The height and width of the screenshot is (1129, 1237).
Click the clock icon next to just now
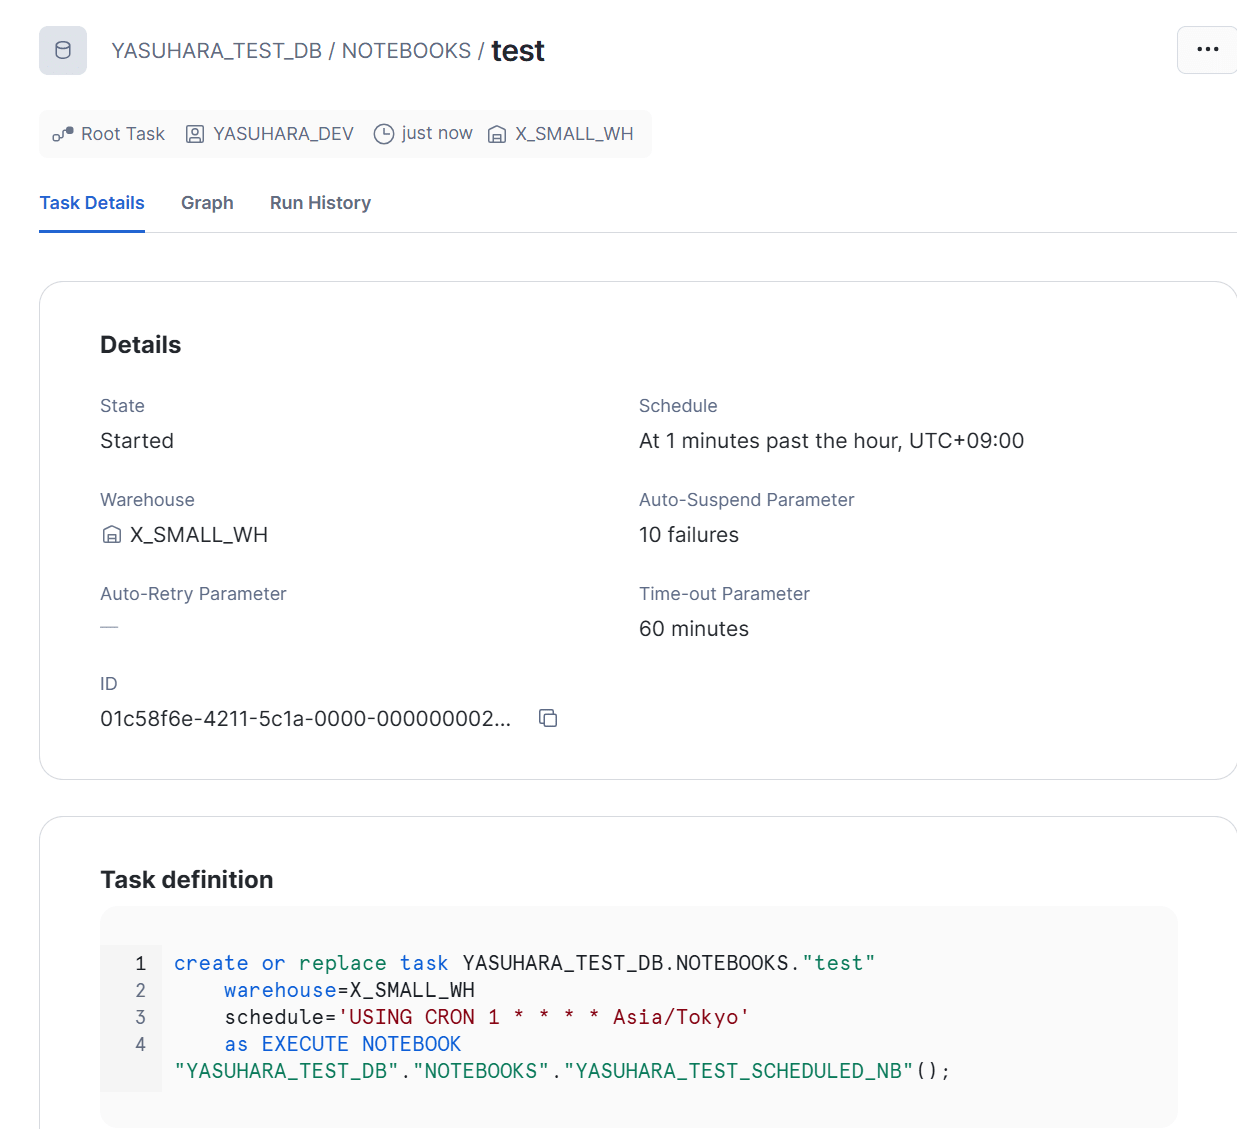point(384,134)
